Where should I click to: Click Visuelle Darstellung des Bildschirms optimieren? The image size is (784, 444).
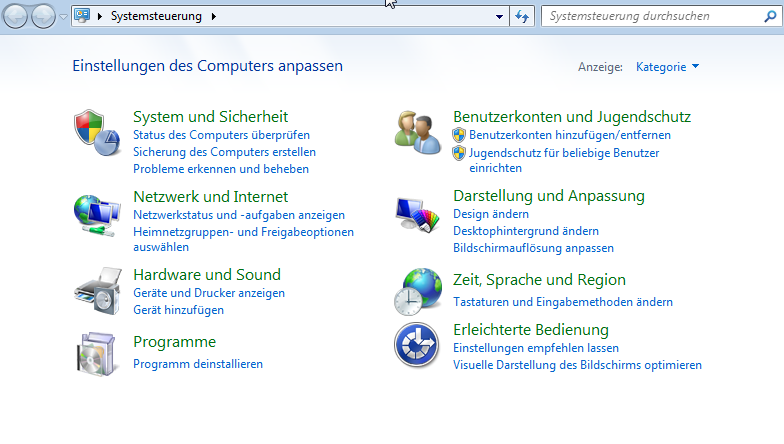578,365
